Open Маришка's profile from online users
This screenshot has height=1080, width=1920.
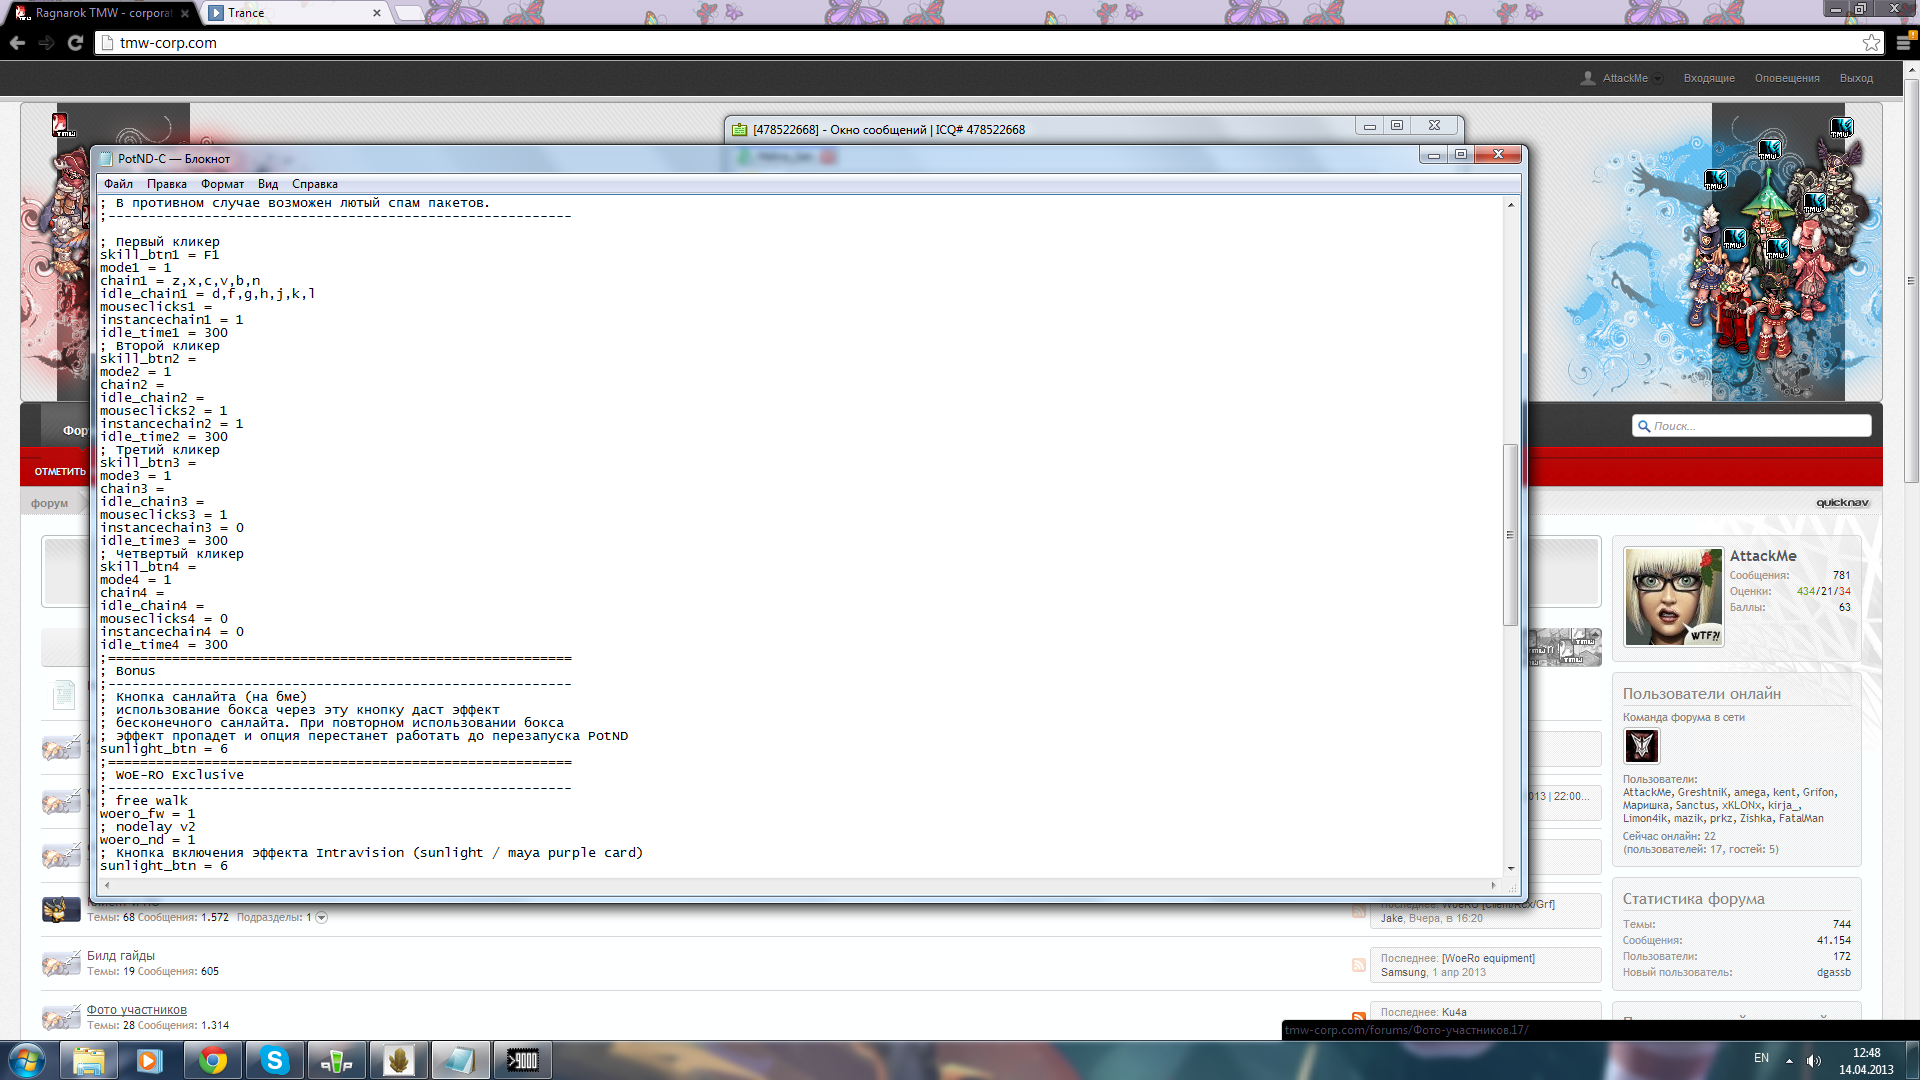[1645, 805]
